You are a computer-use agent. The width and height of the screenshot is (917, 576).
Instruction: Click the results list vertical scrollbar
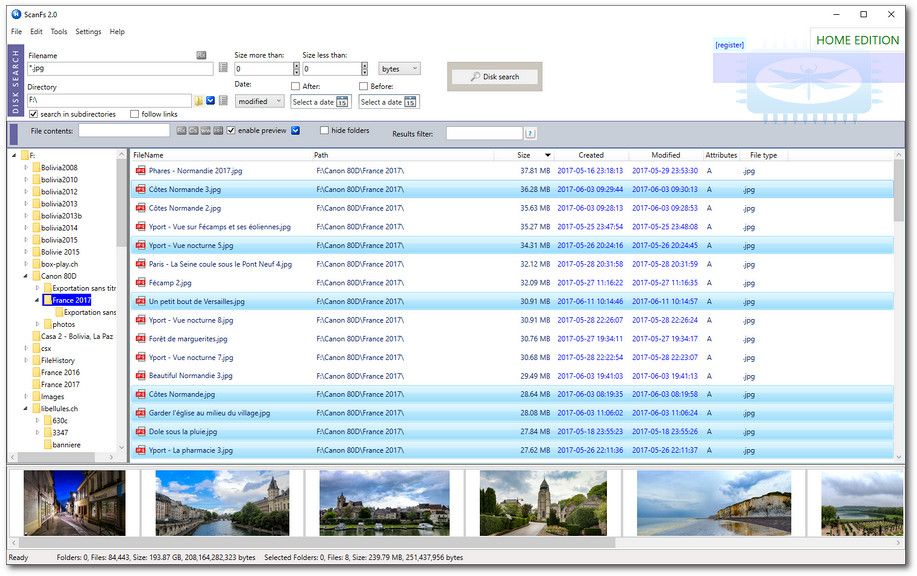coord(898,306)
